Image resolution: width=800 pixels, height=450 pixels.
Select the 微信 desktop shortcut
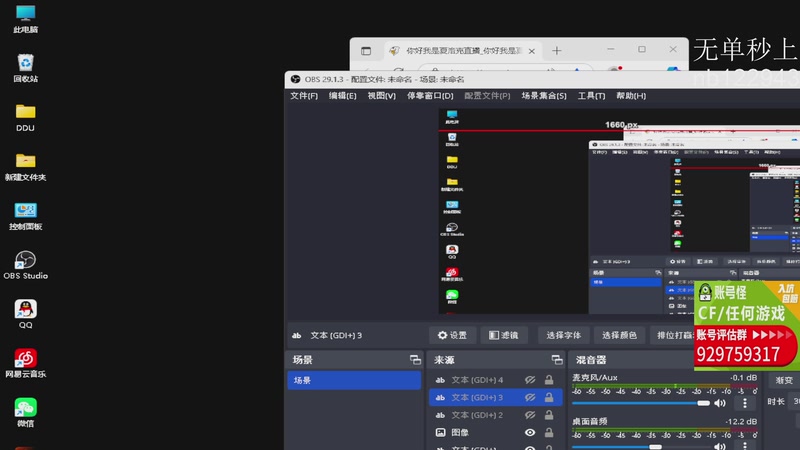(26, 412)
